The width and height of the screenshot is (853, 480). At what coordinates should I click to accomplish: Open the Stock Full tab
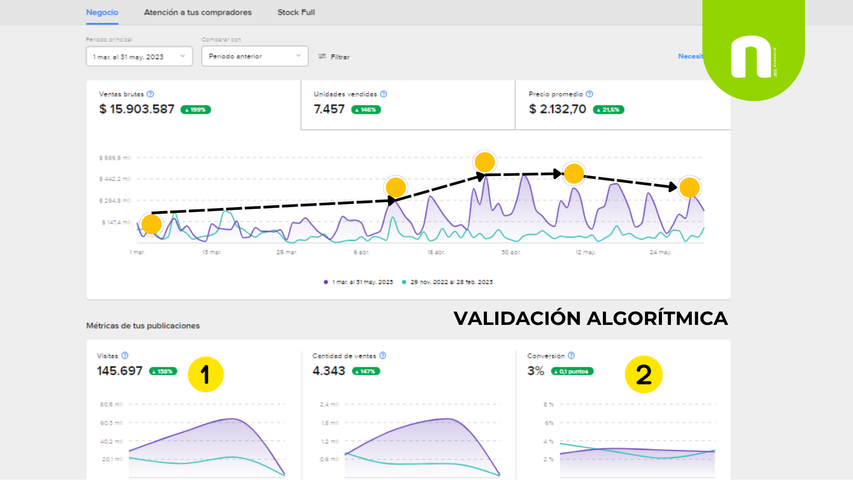[x=296, y=12]
